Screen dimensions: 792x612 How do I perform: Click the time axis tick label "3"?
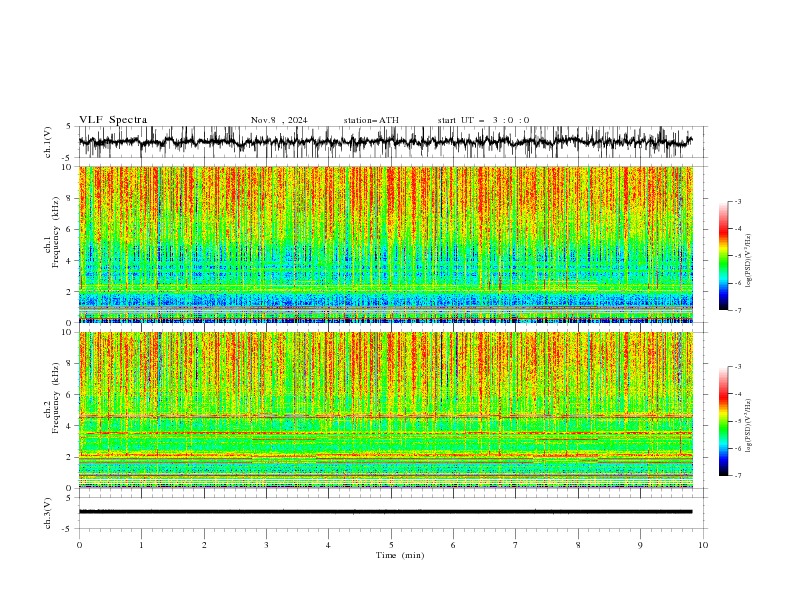266,545
